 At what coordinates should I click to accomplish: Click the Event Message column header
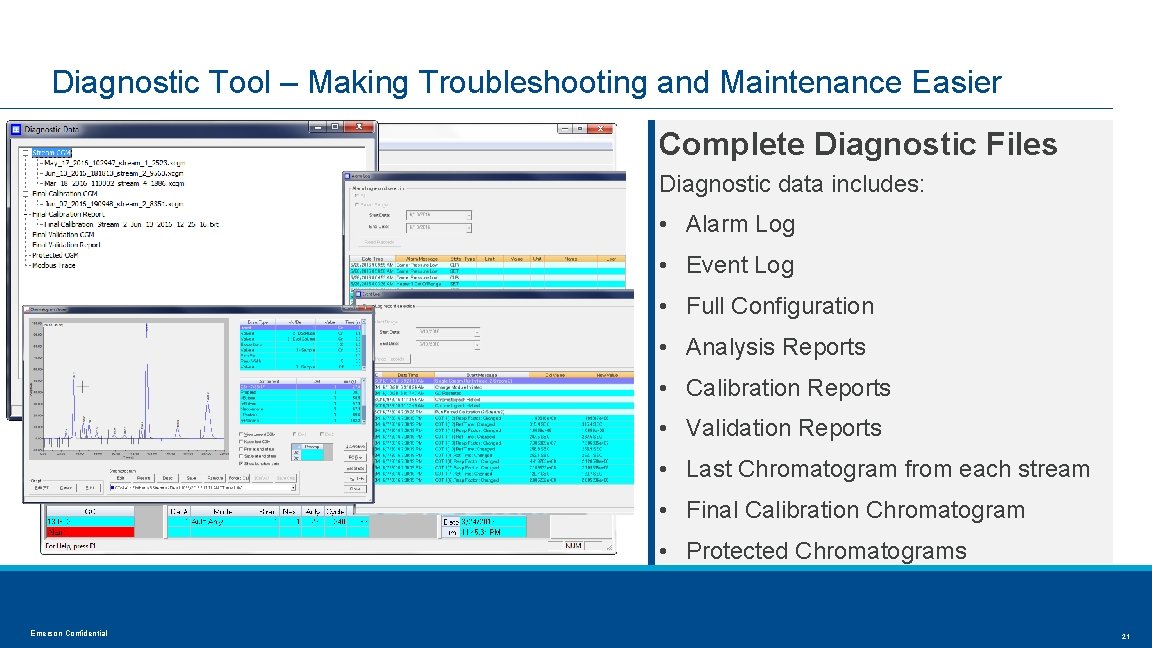[x=481, y=375]
